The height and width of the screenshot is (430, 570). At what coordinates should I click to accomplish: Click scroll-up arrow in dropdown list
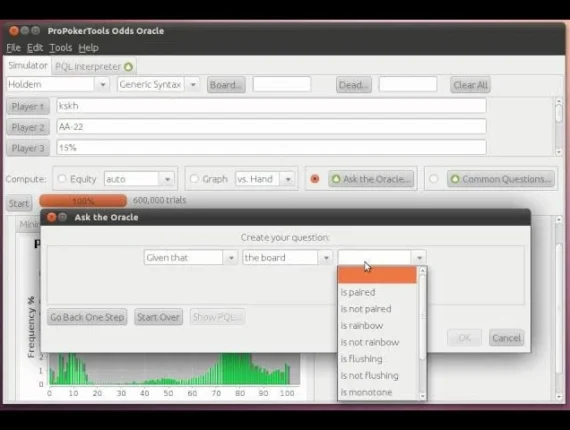click(x=422, y=270)
